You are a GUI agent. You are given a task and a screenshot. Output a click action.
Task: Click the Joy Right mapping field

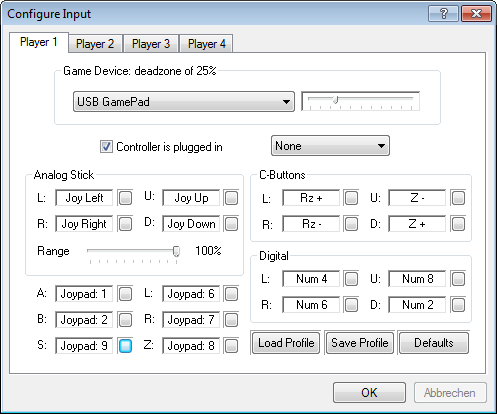pyautogui.click(x=84, y=224)
